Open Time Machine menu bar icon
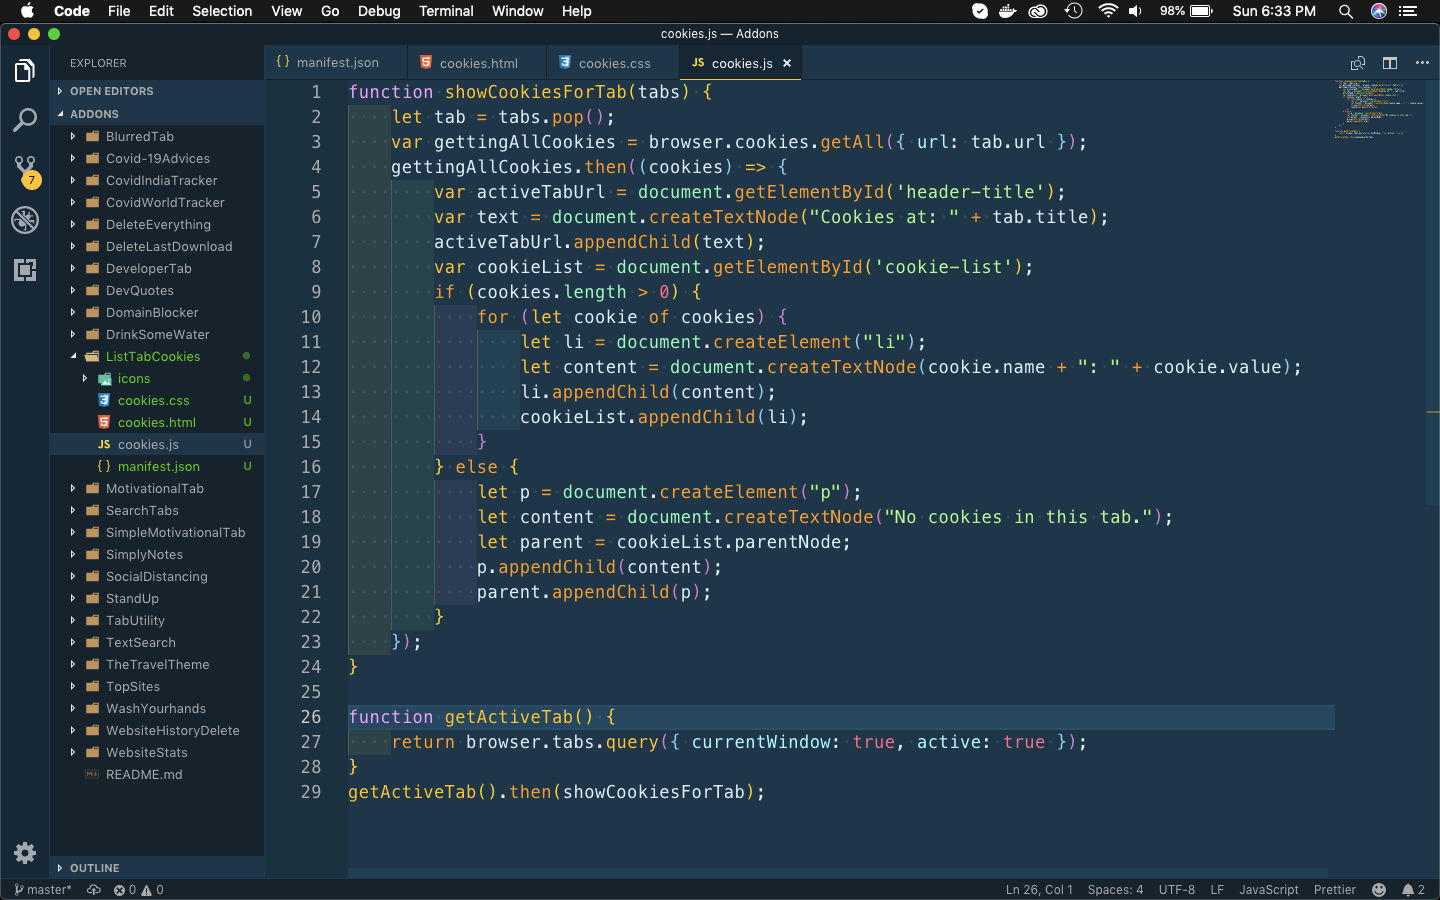Screen dimensions: 1440x900 (1073, 11)
